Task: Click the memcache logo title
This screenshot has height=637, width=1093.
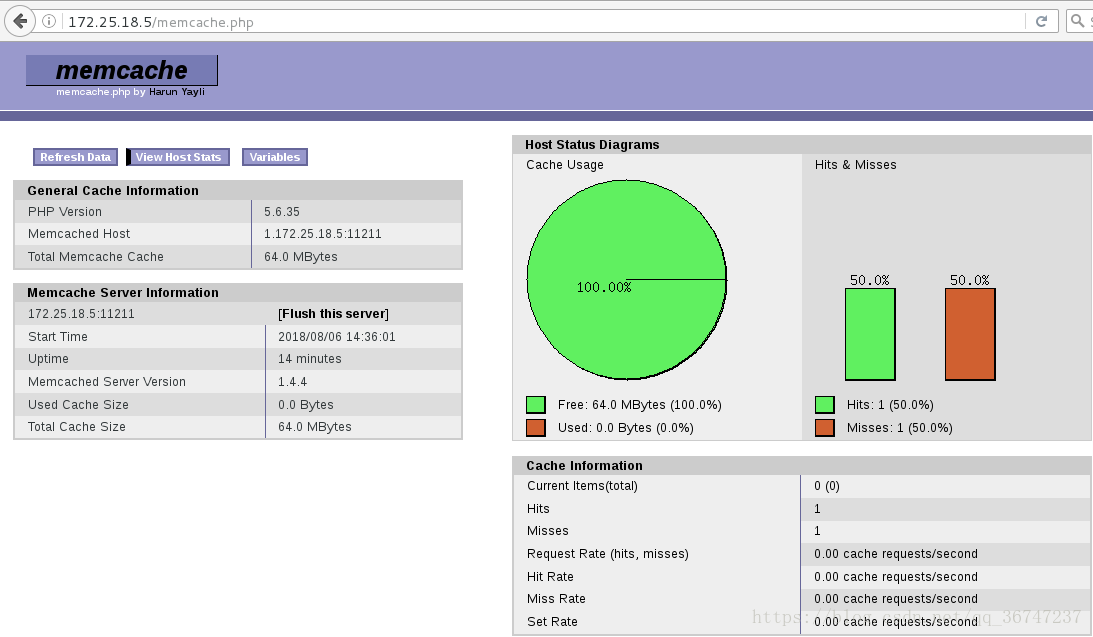Action: pos(122,70)
